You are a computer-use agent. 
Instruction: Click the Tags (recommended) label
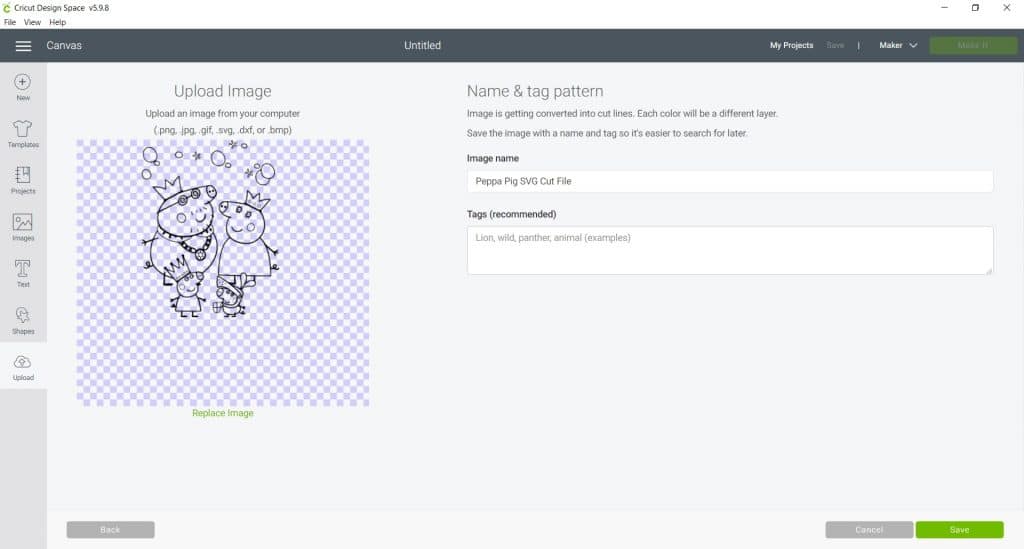point(511,214)
